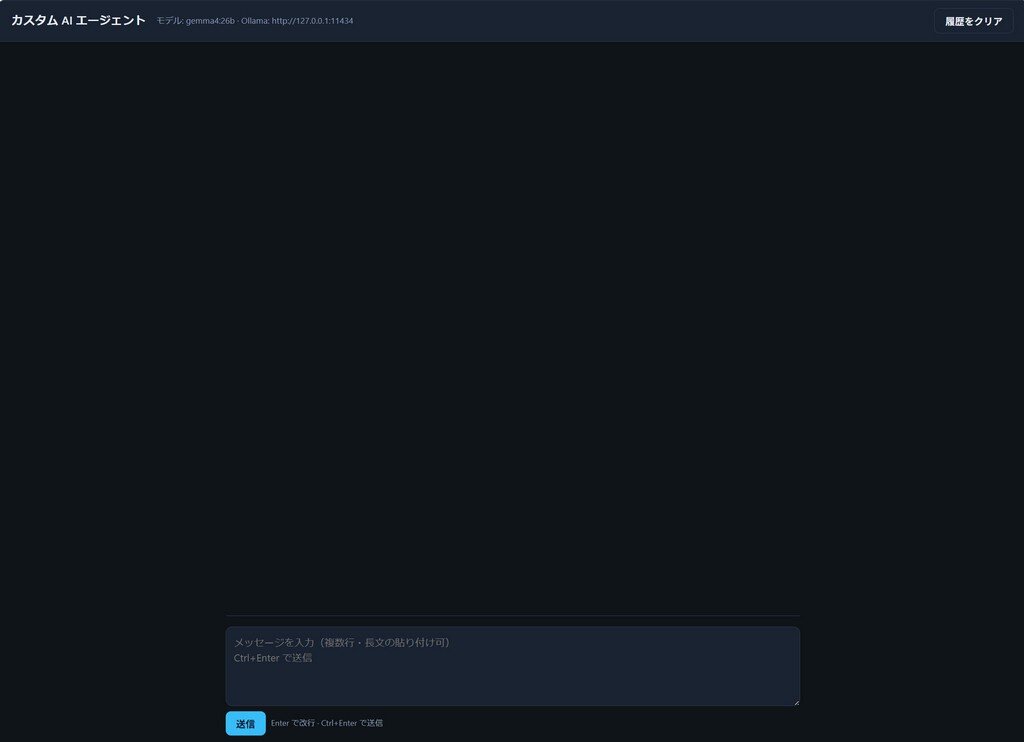Click the word Ollama in header

[255, 21]
